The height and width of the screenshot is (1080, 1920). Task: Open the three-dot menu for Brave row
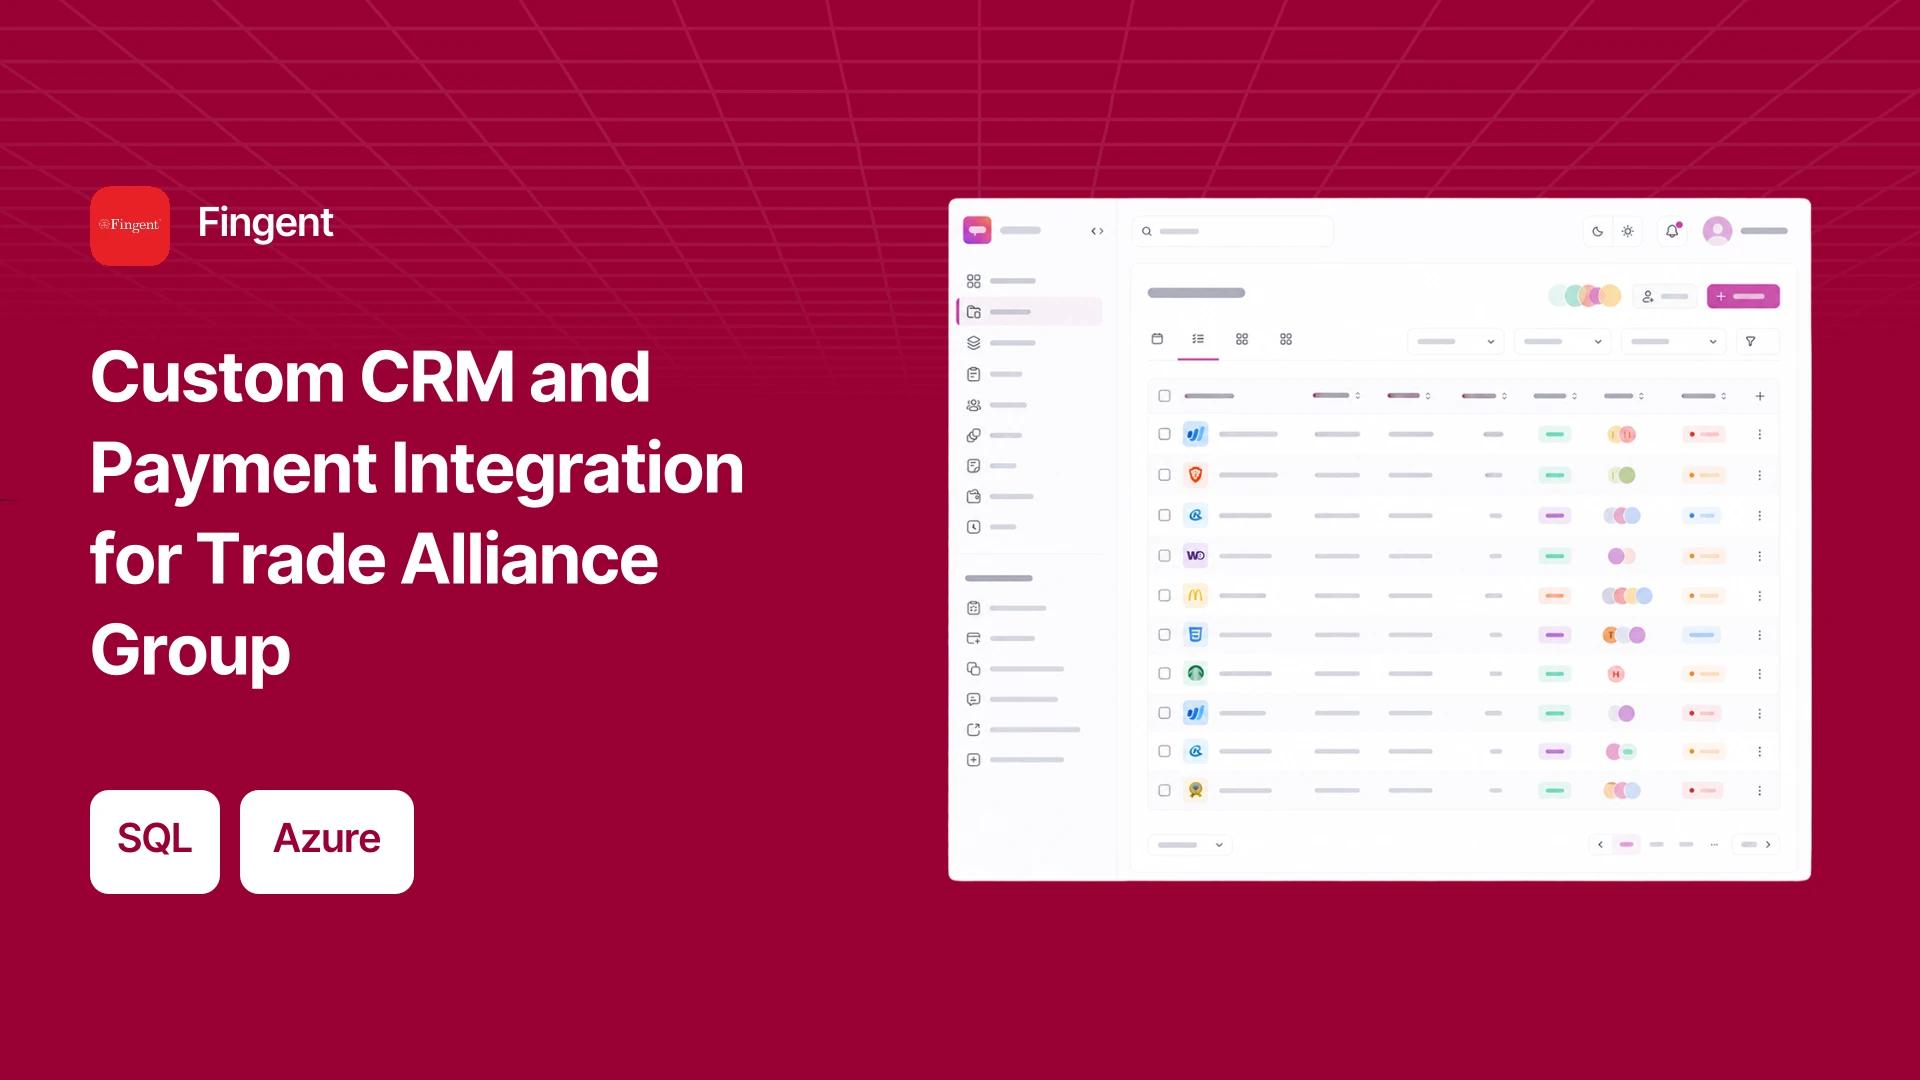click(1760, 475)
